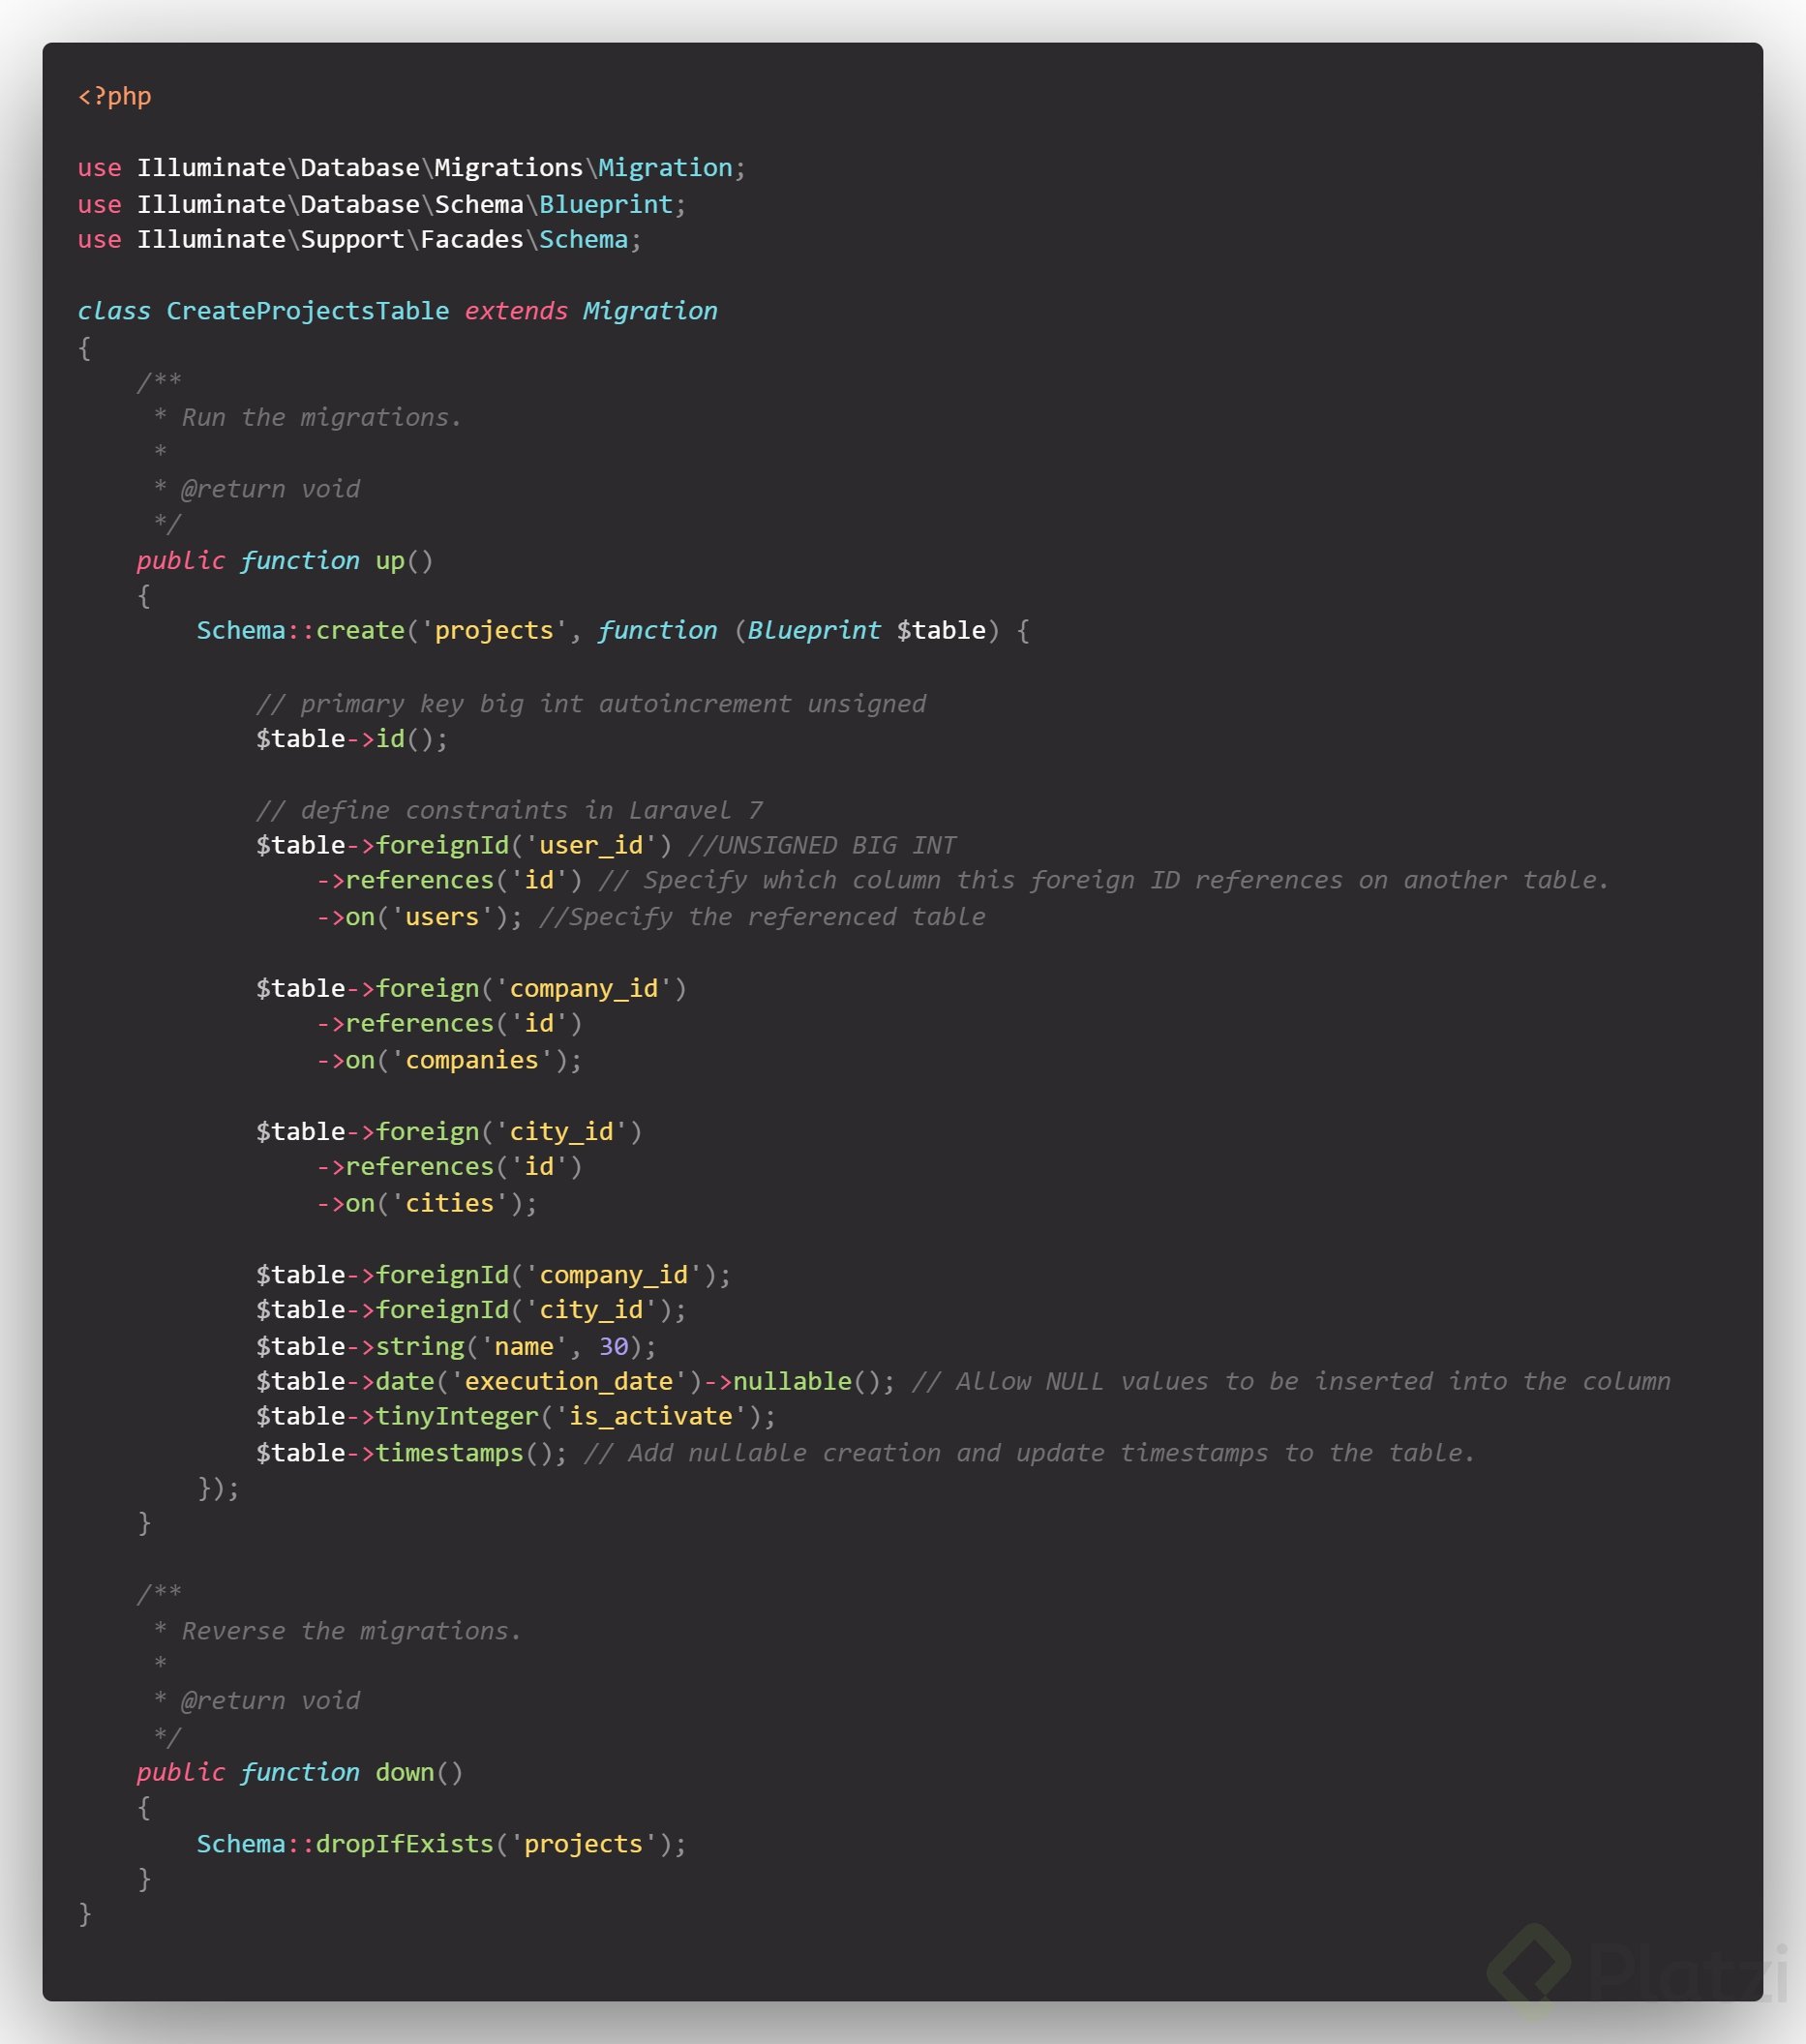Viewport: 1806px width, 2044px height.
Task: Click the '* Reverse the migrations.' comment
Action: click(x=338, y=1631)
